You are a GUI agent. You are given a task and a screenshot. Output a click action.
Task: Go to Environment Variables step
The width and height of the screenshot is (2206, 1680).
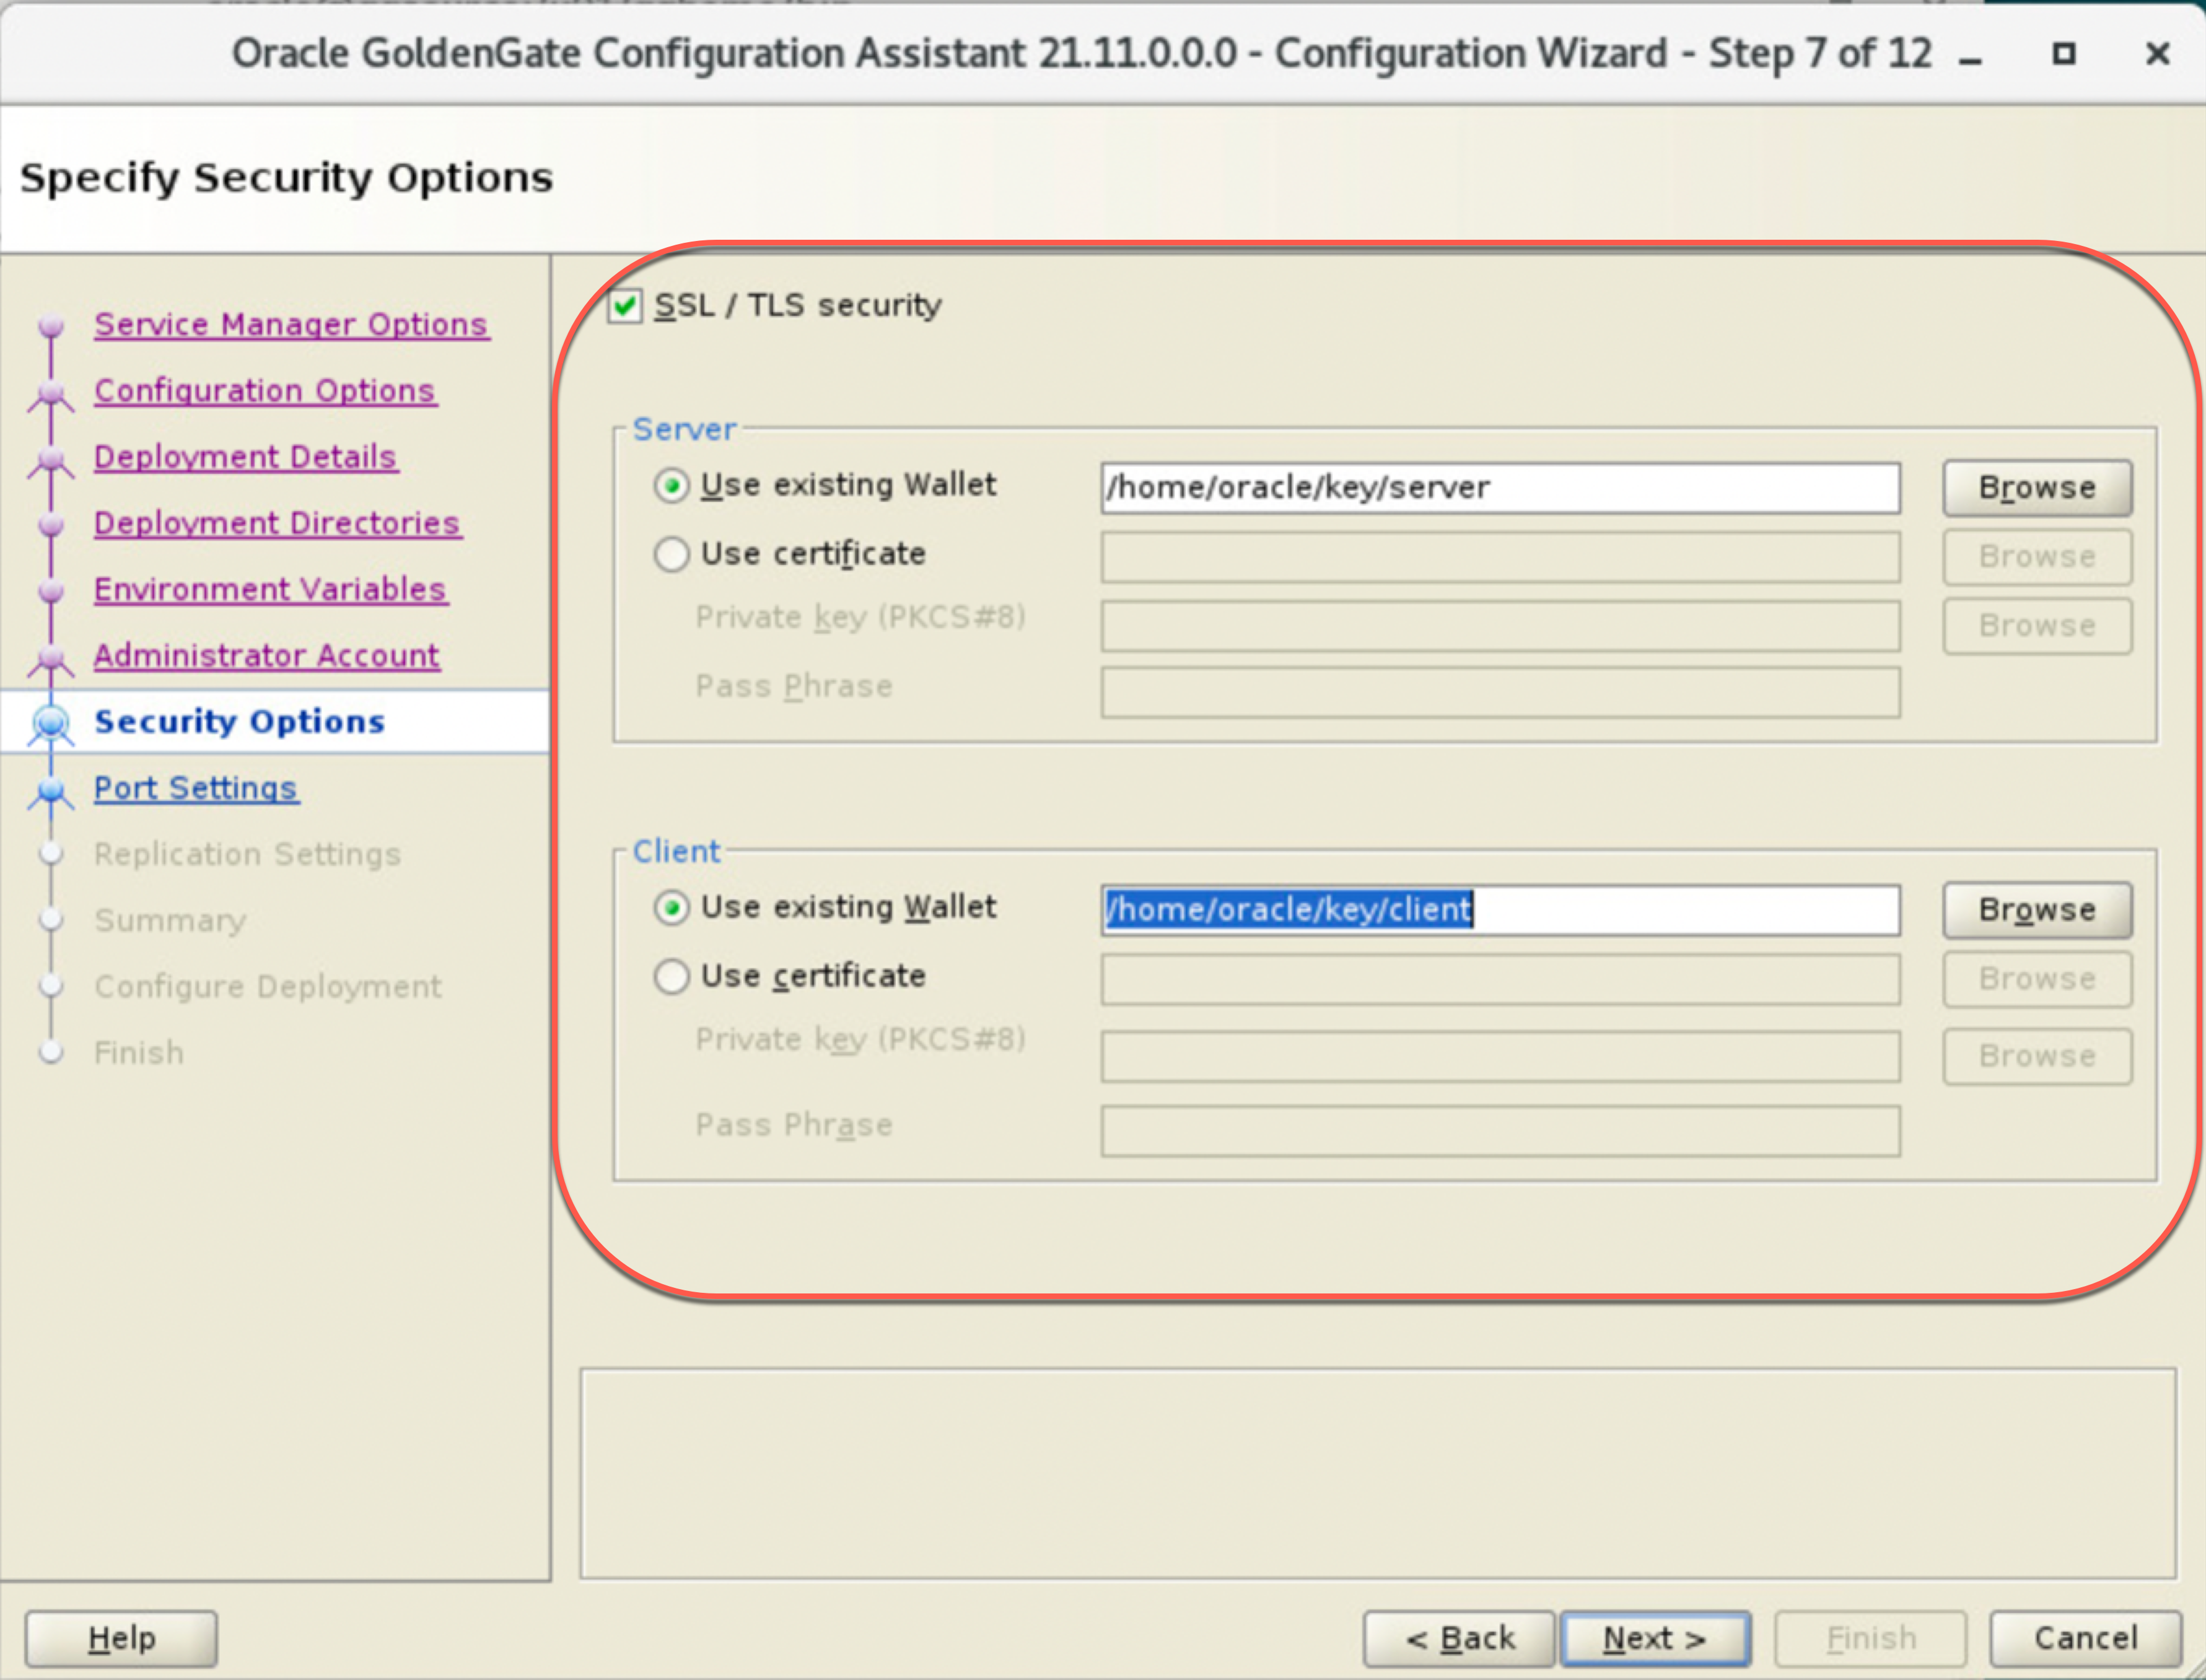click(x=270, y=590)
